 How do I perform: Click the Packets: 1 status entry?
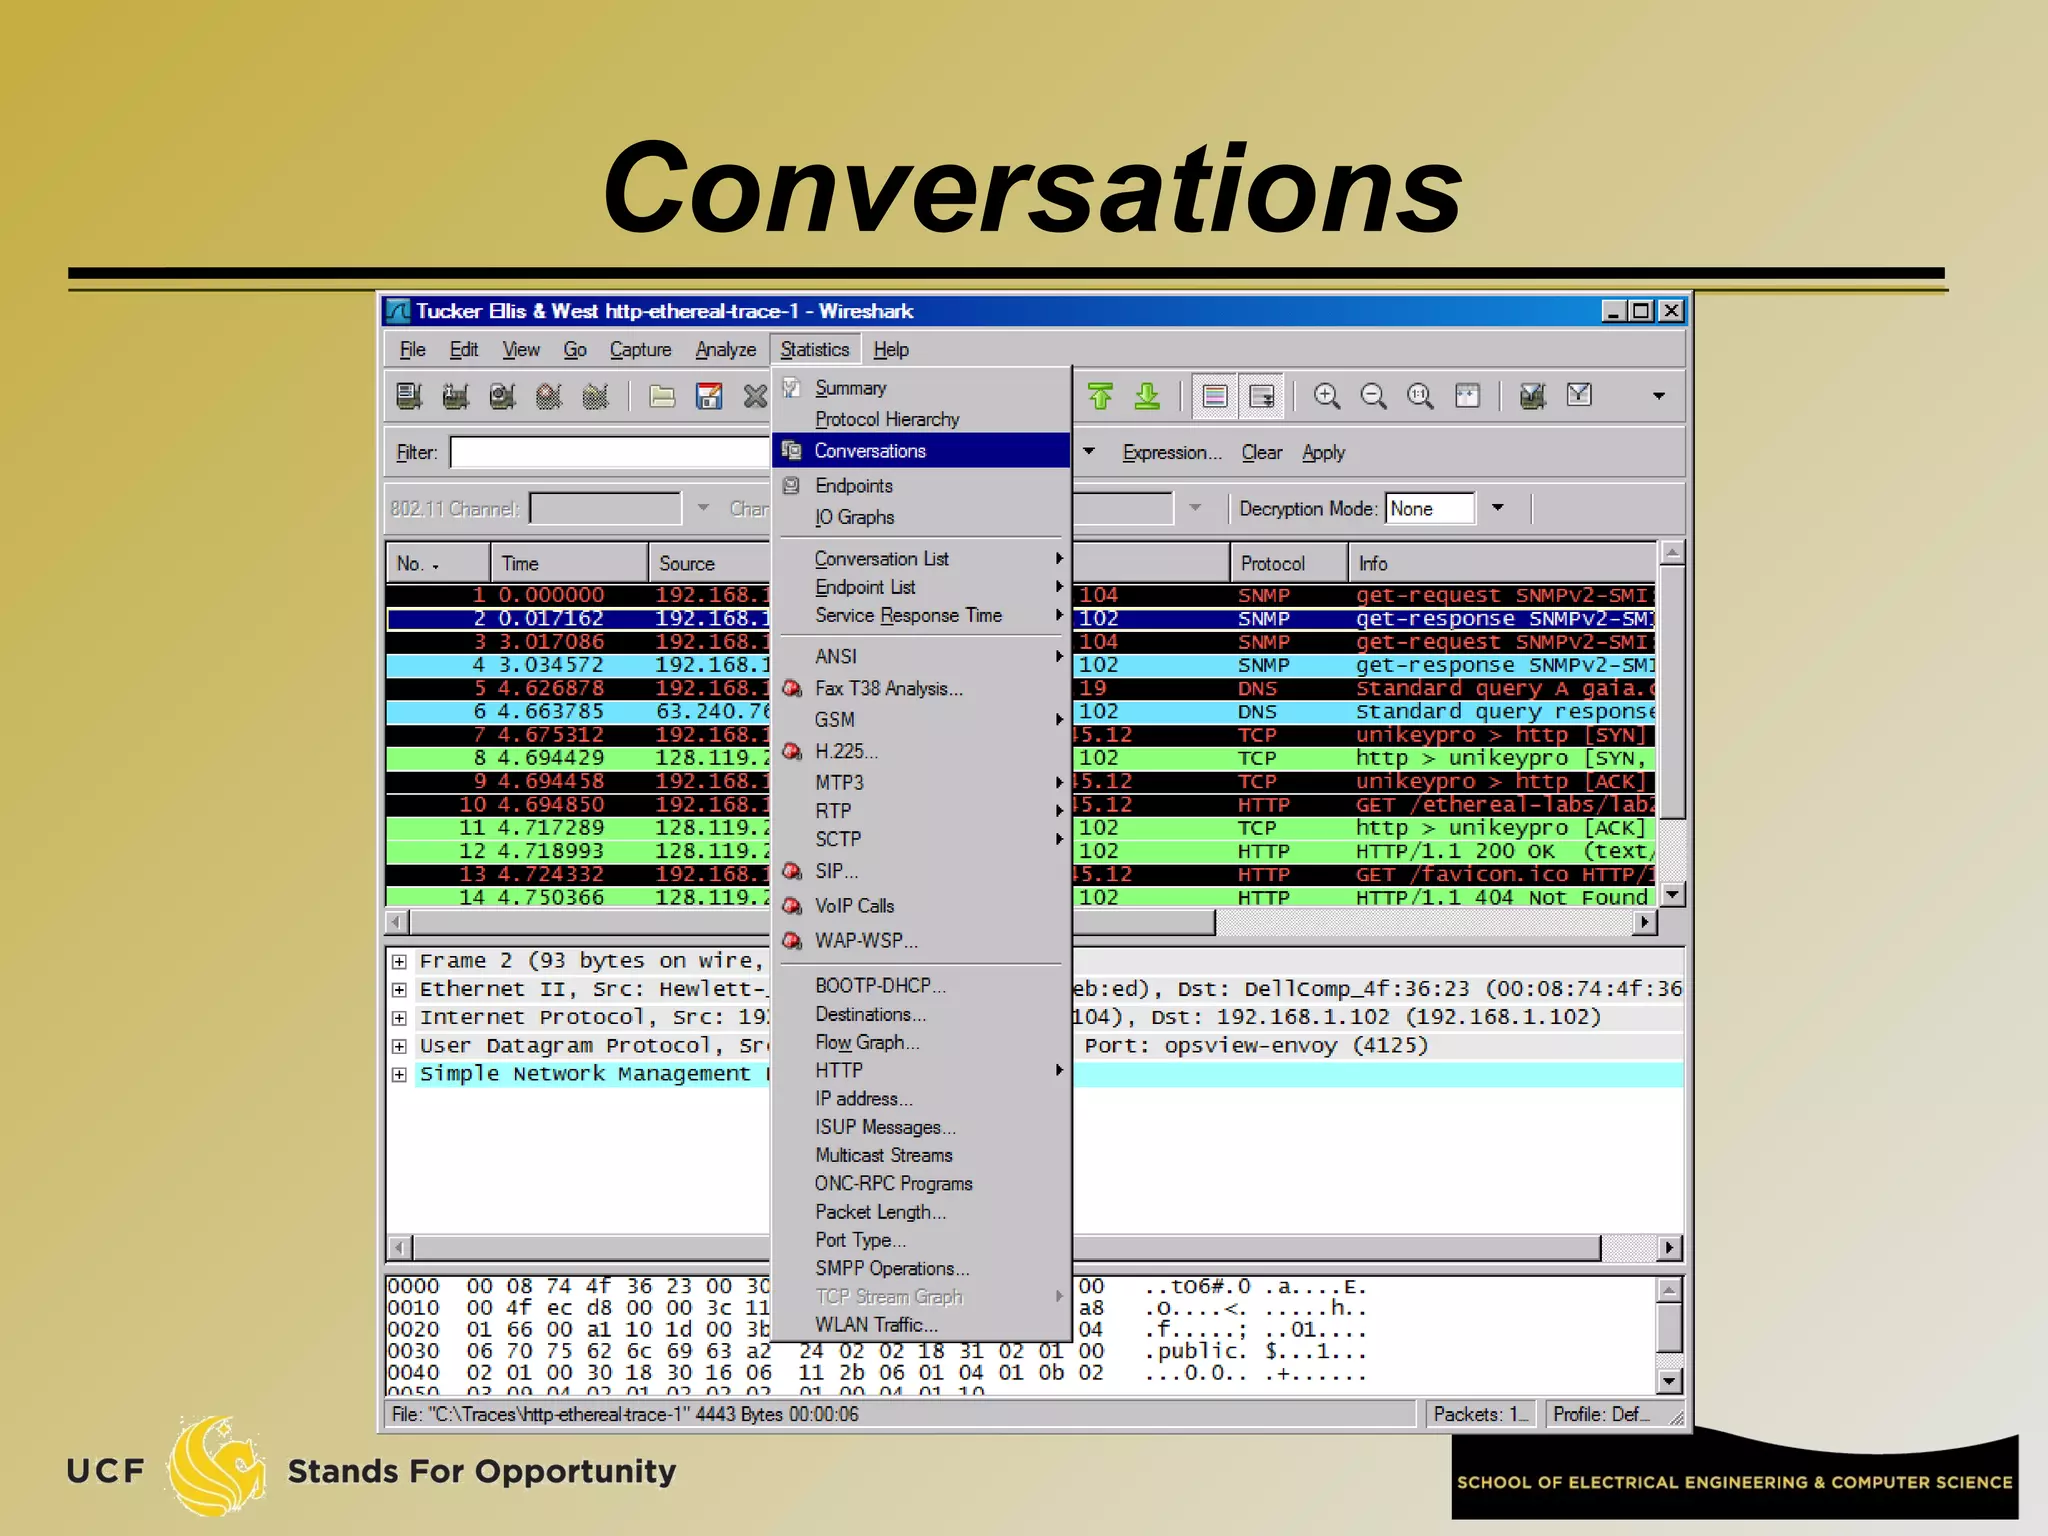(x=1481, y=1414)
